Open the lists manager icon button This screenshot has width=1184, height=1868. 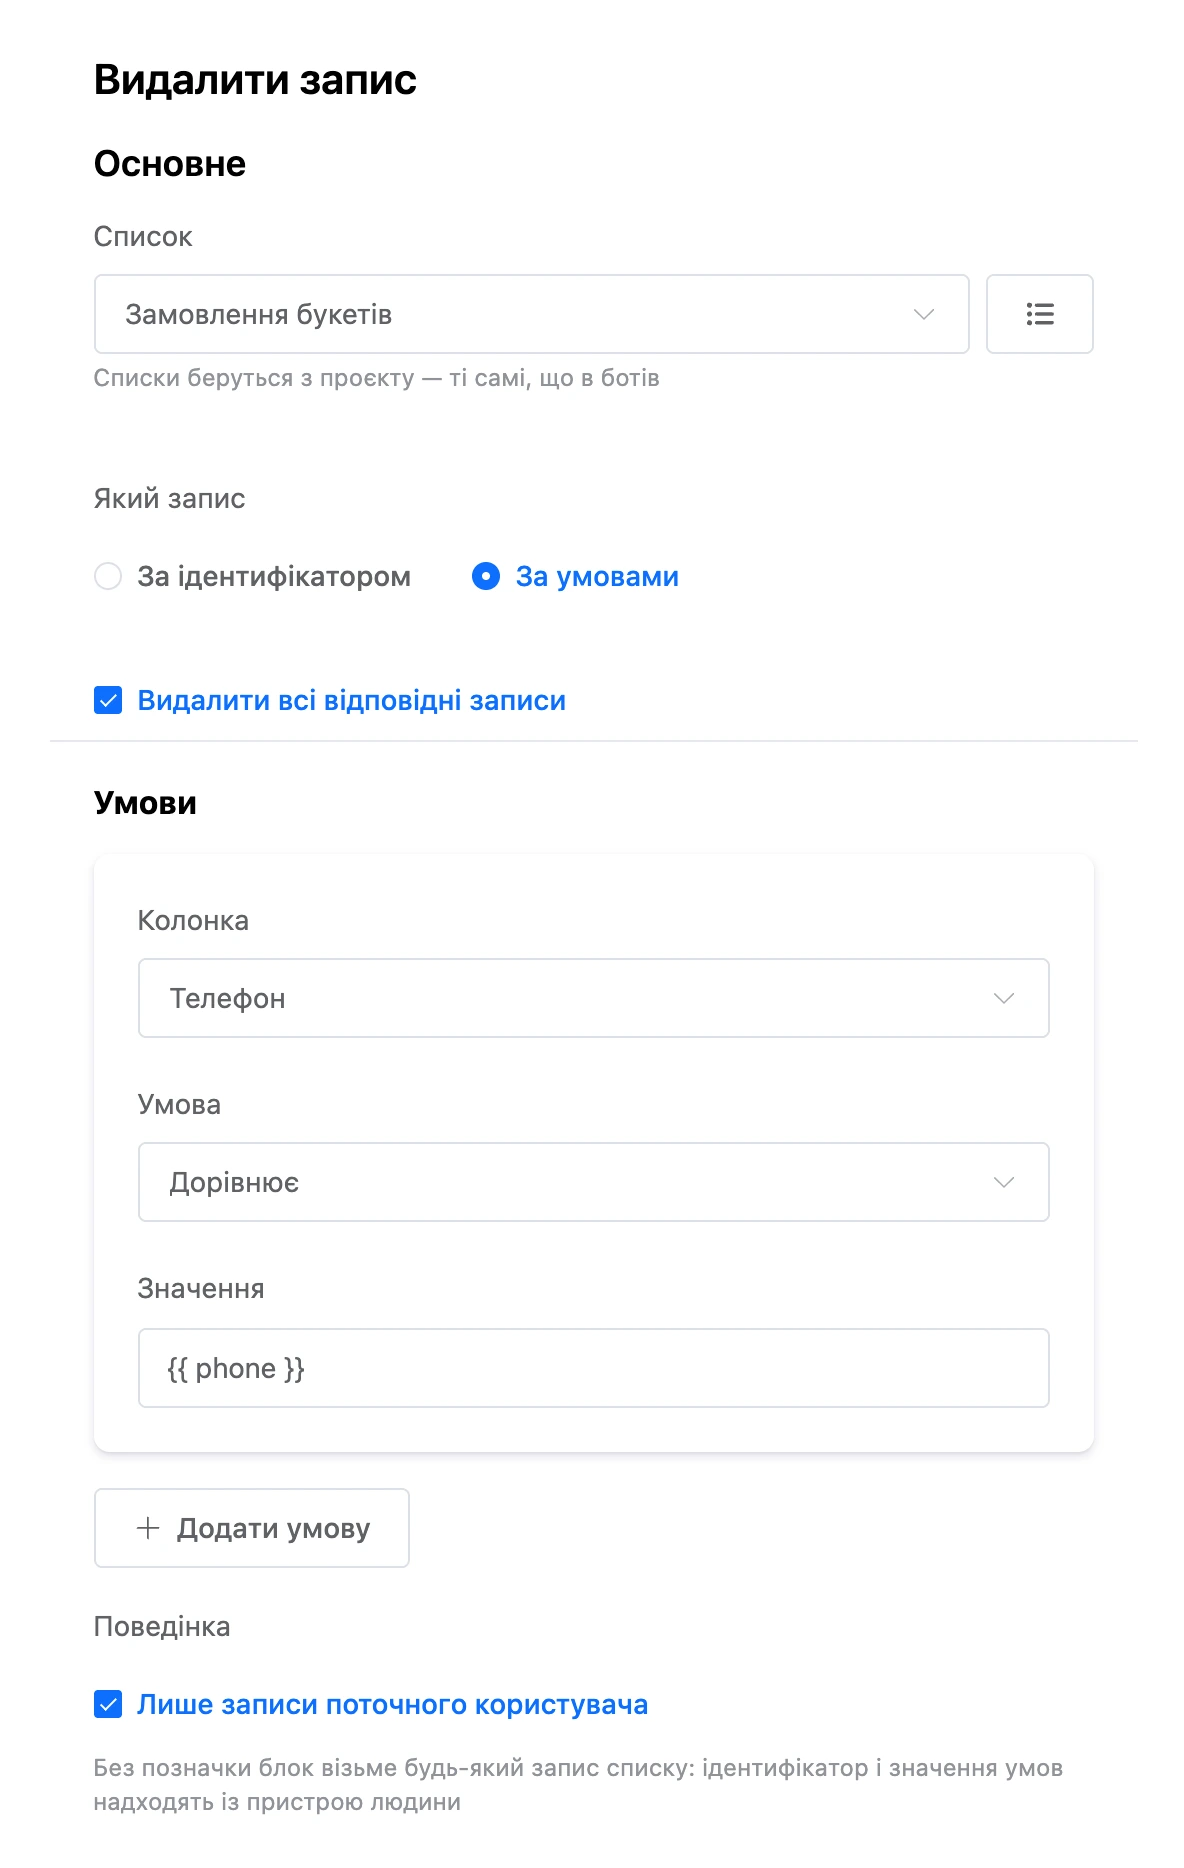pyautogui.click(x=1039, y=314)
